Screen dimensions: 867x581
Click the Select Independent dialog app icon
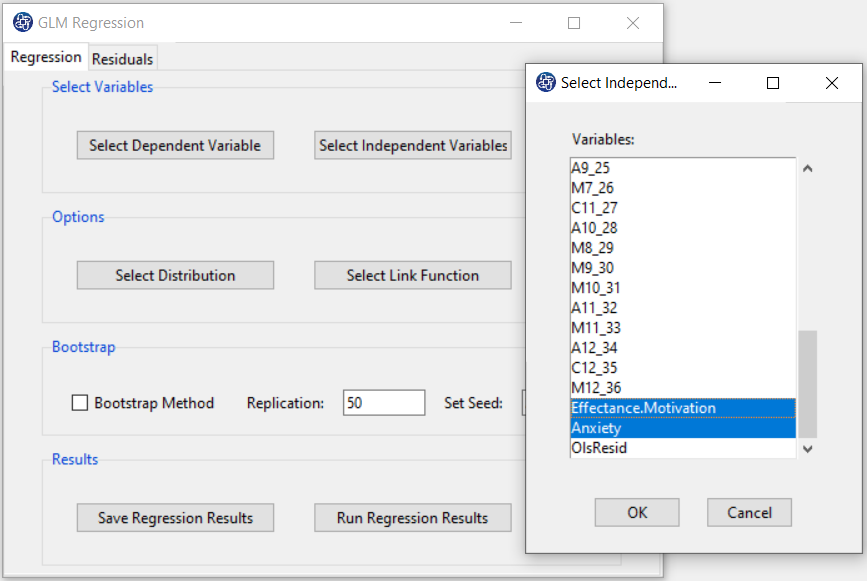(x=546, y=82)
